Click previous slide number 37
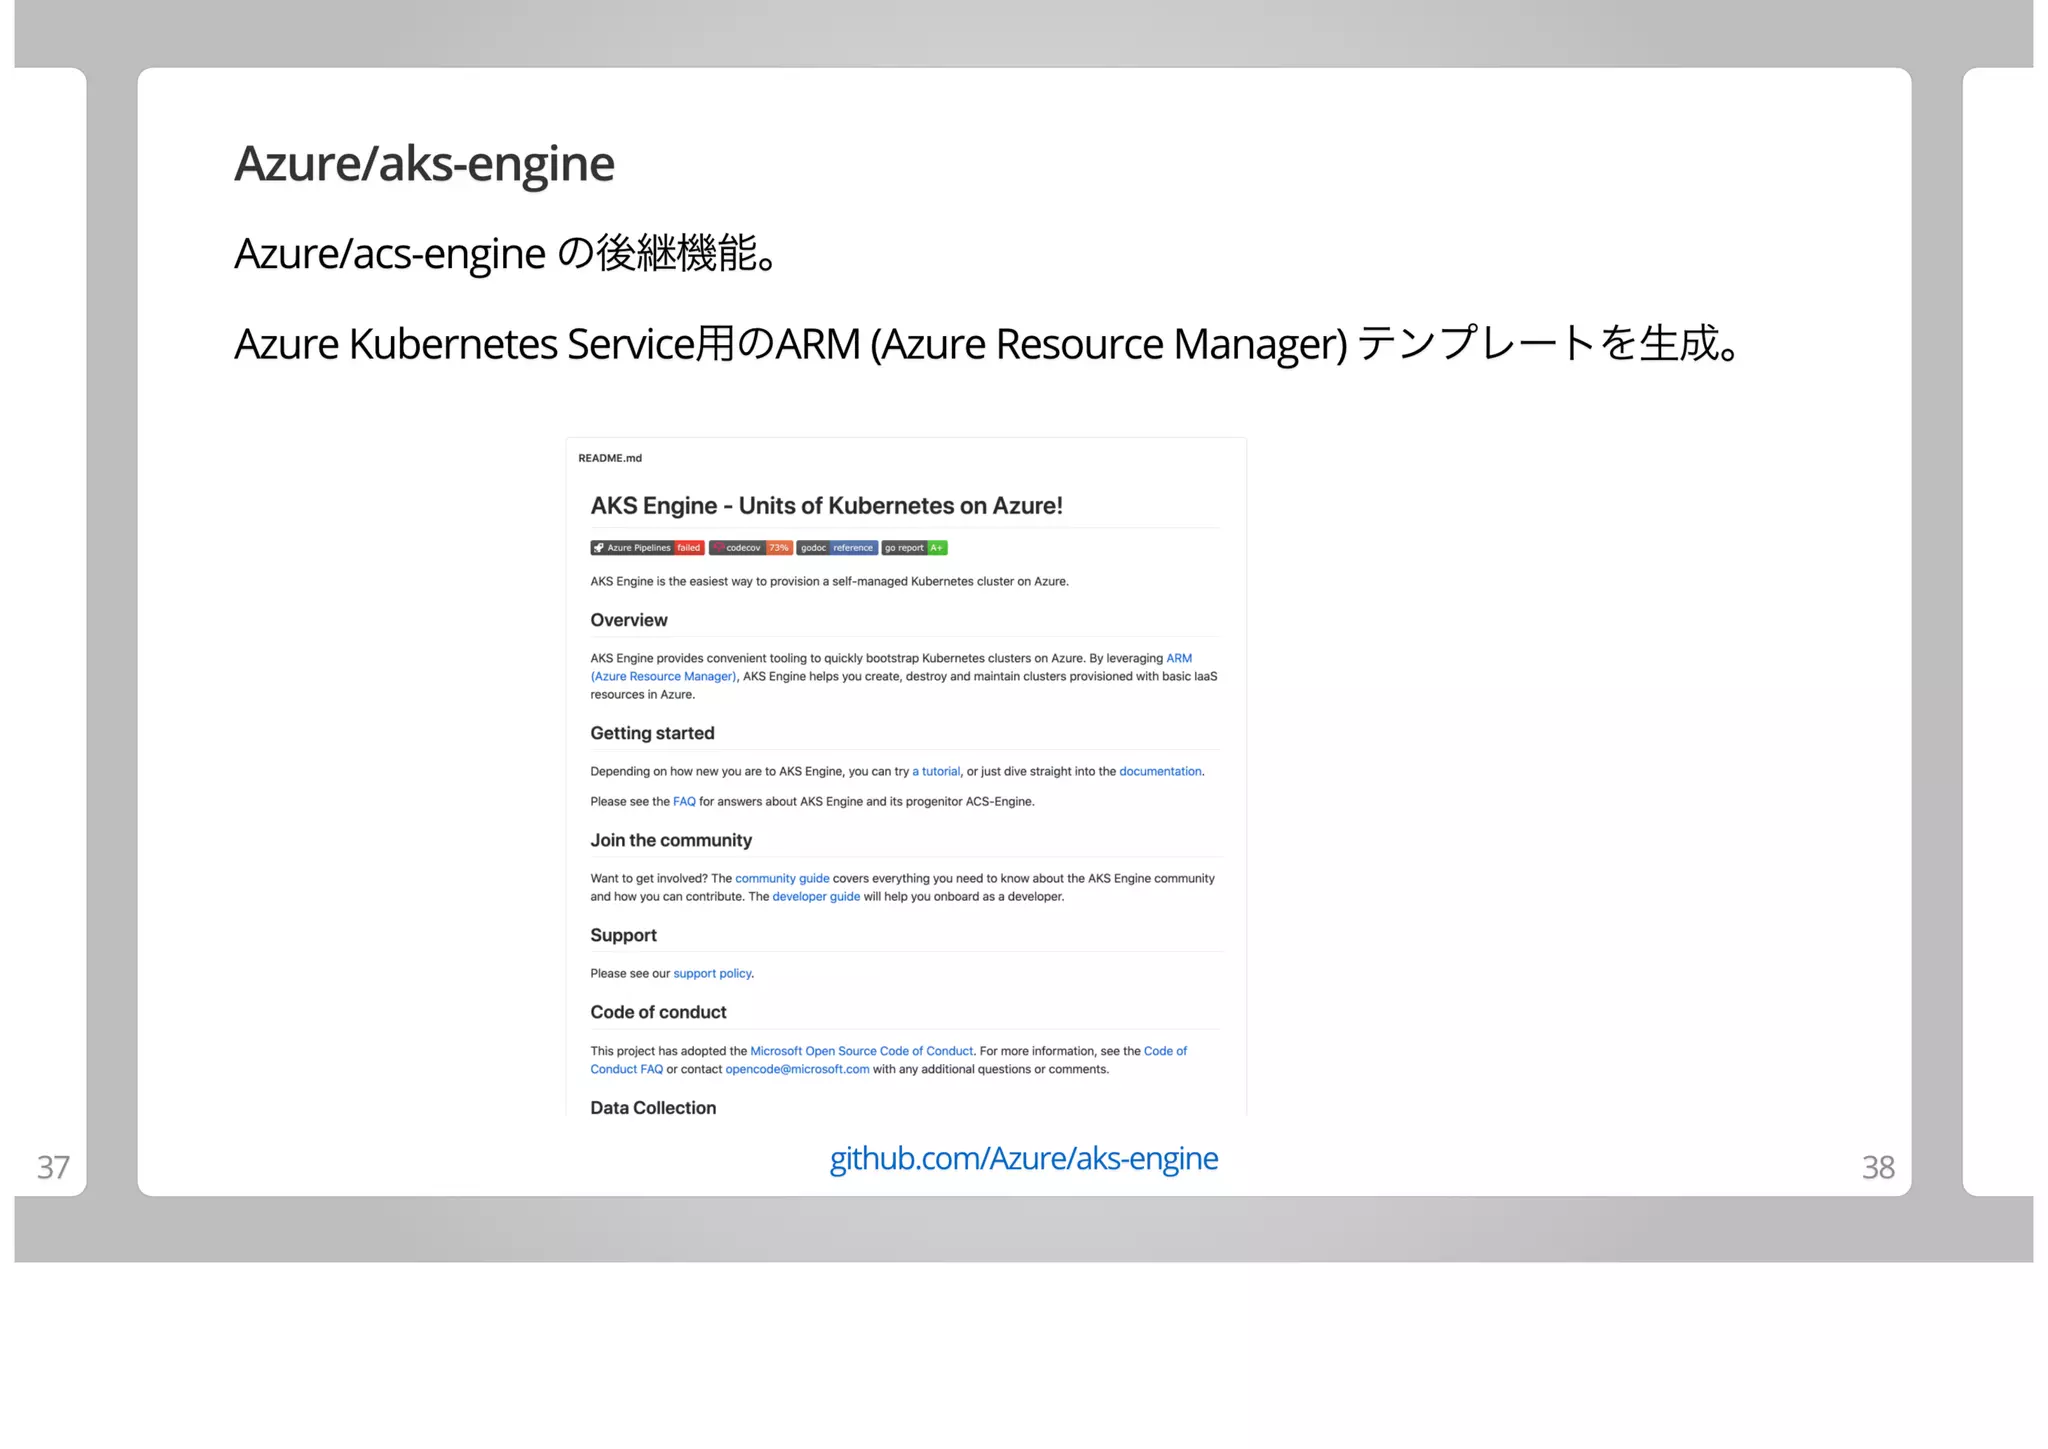Screen dimensions: 2048x1449 [x=53, y=1167]
